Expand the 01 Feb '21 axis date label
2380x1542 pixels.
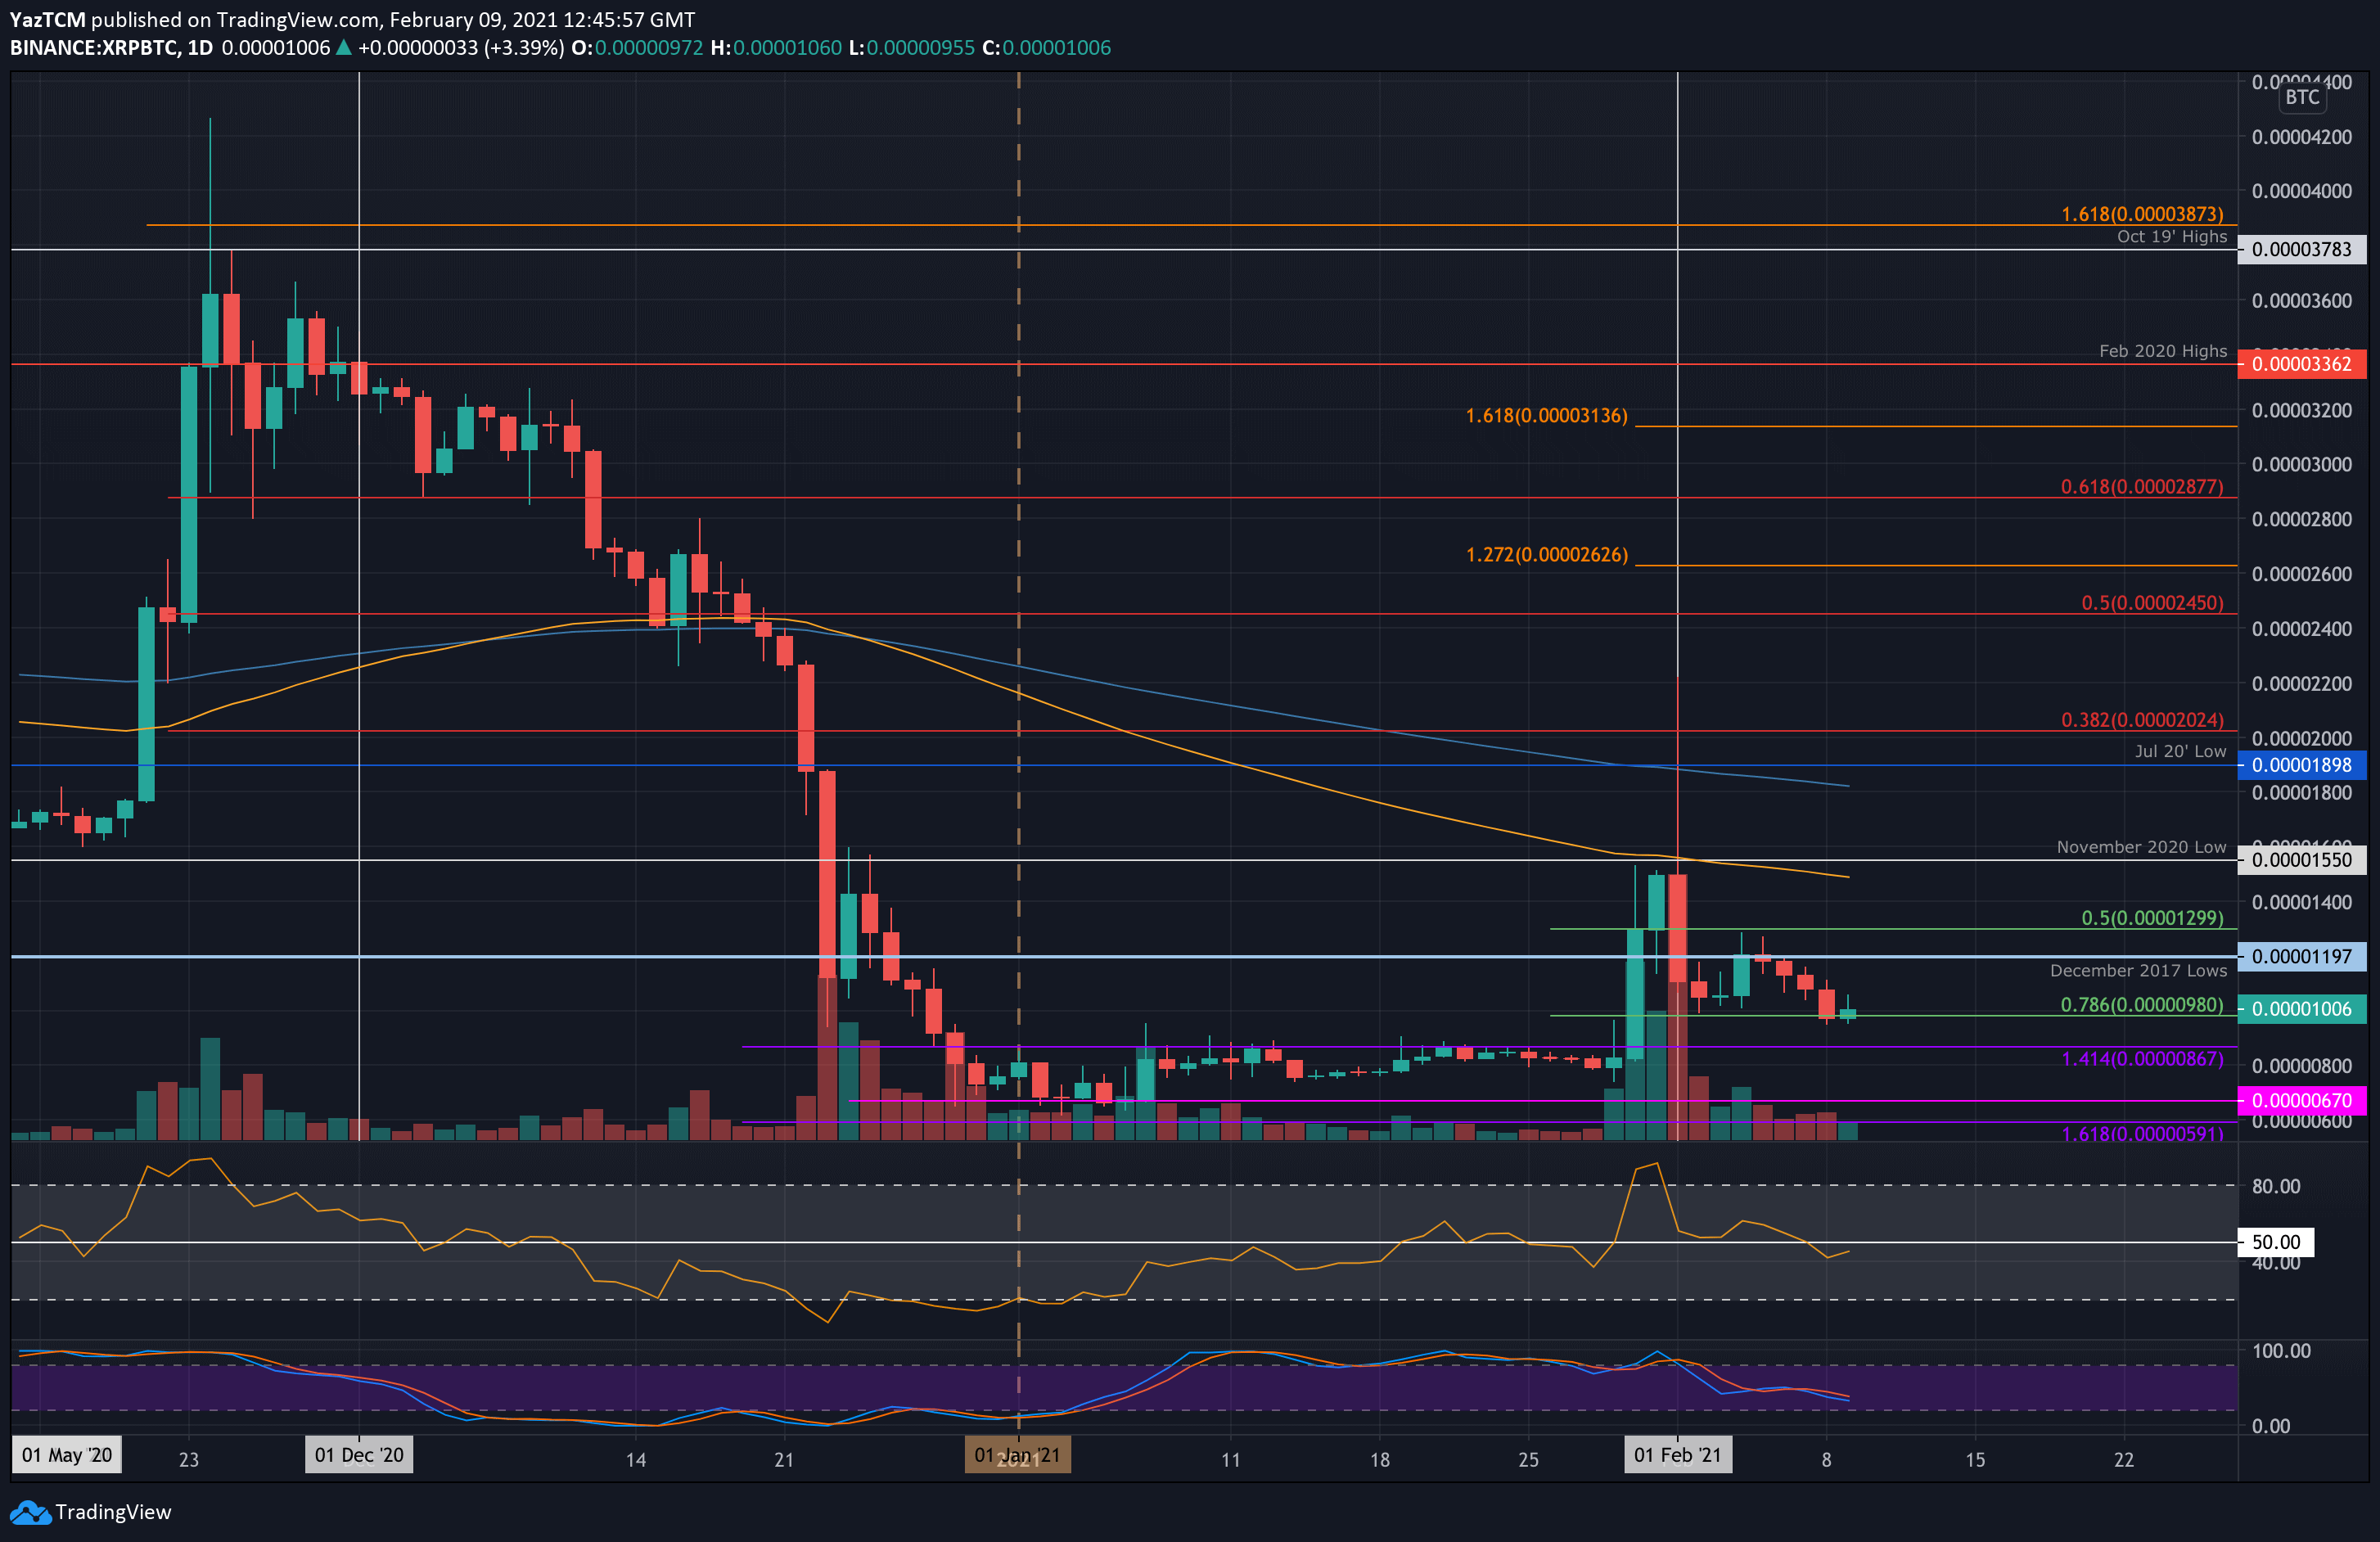(1679, 1455)
